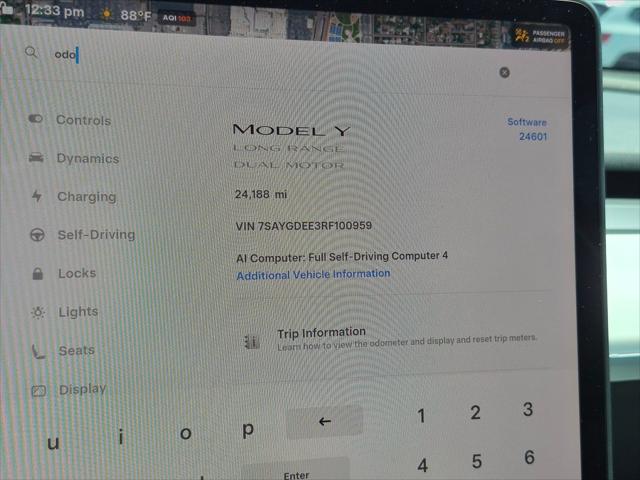Tap the lock icon in status bar
The image size is (640, 480).
click(x=6, y=8)
